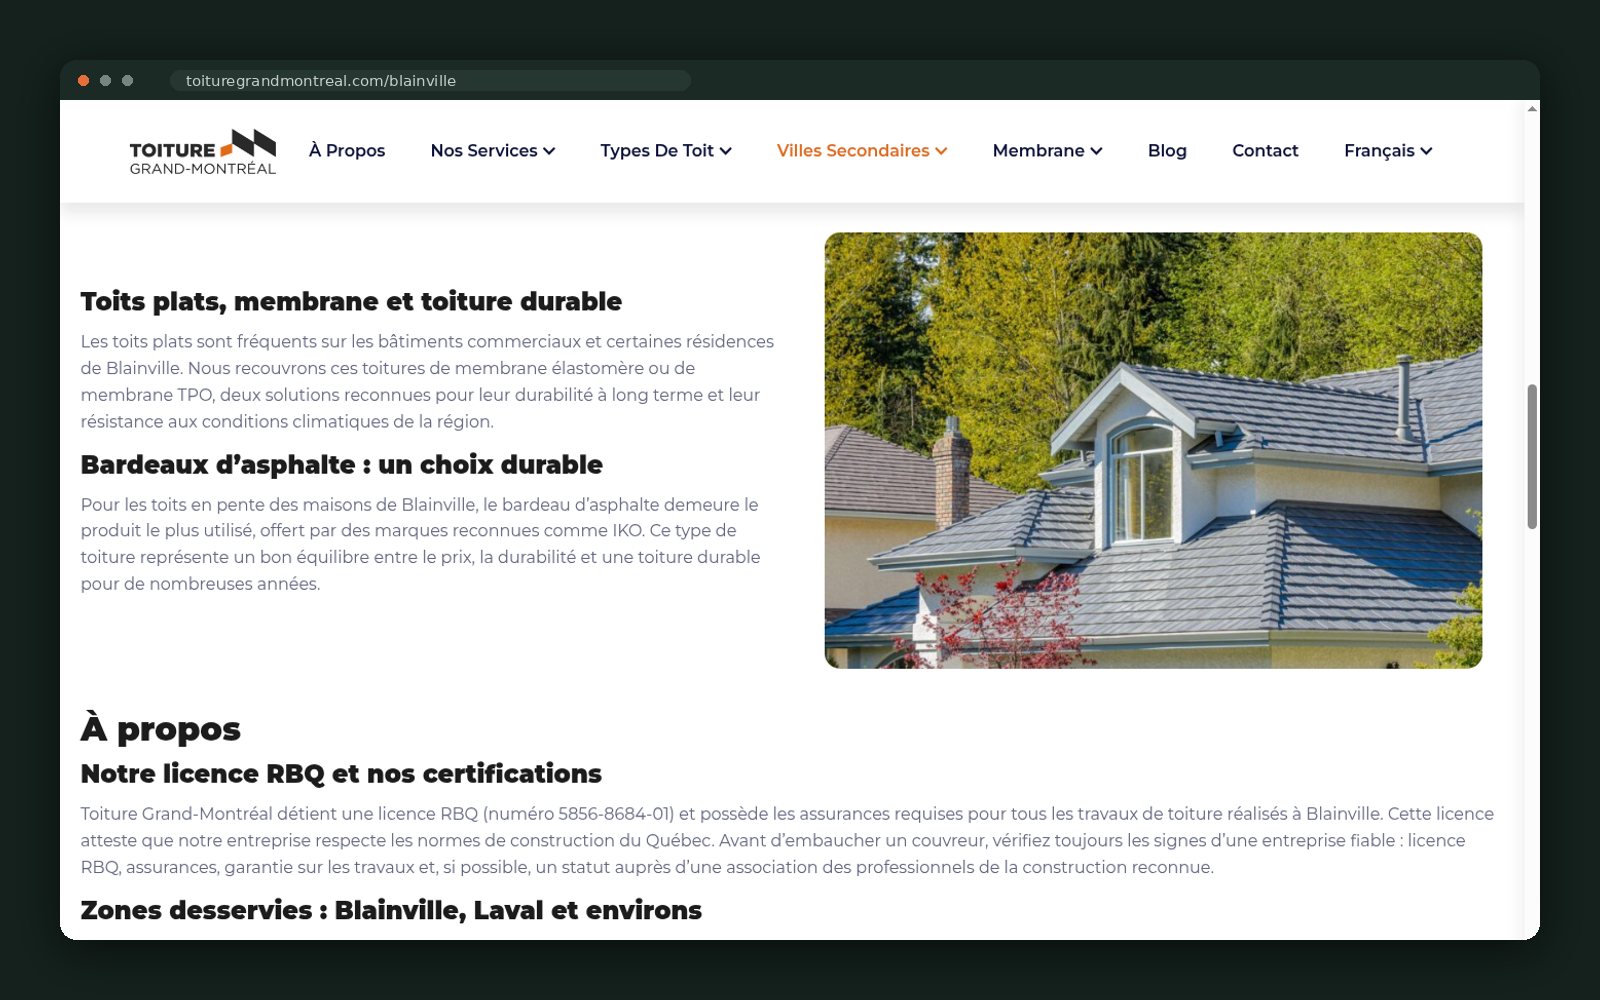
Task: Open the Villes Secondaires menu item
Action: [x=853, y=151]
